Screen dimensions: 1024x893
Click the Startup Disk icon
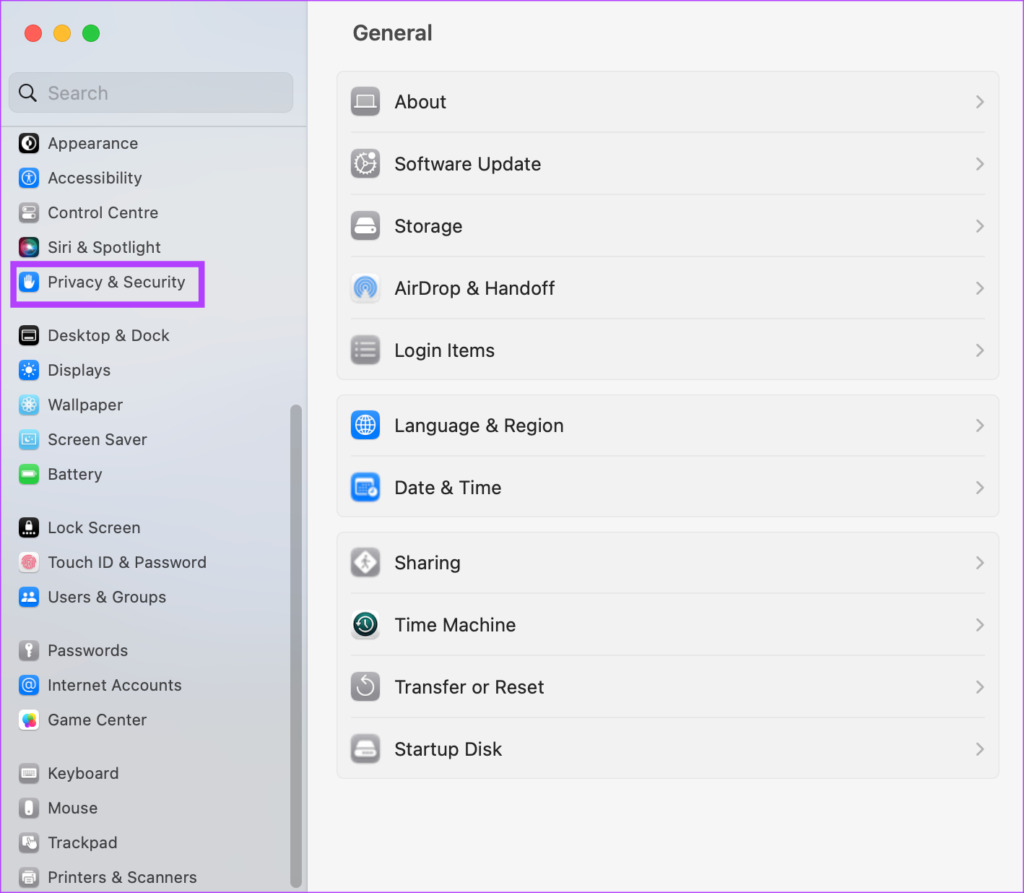[365, 749]
